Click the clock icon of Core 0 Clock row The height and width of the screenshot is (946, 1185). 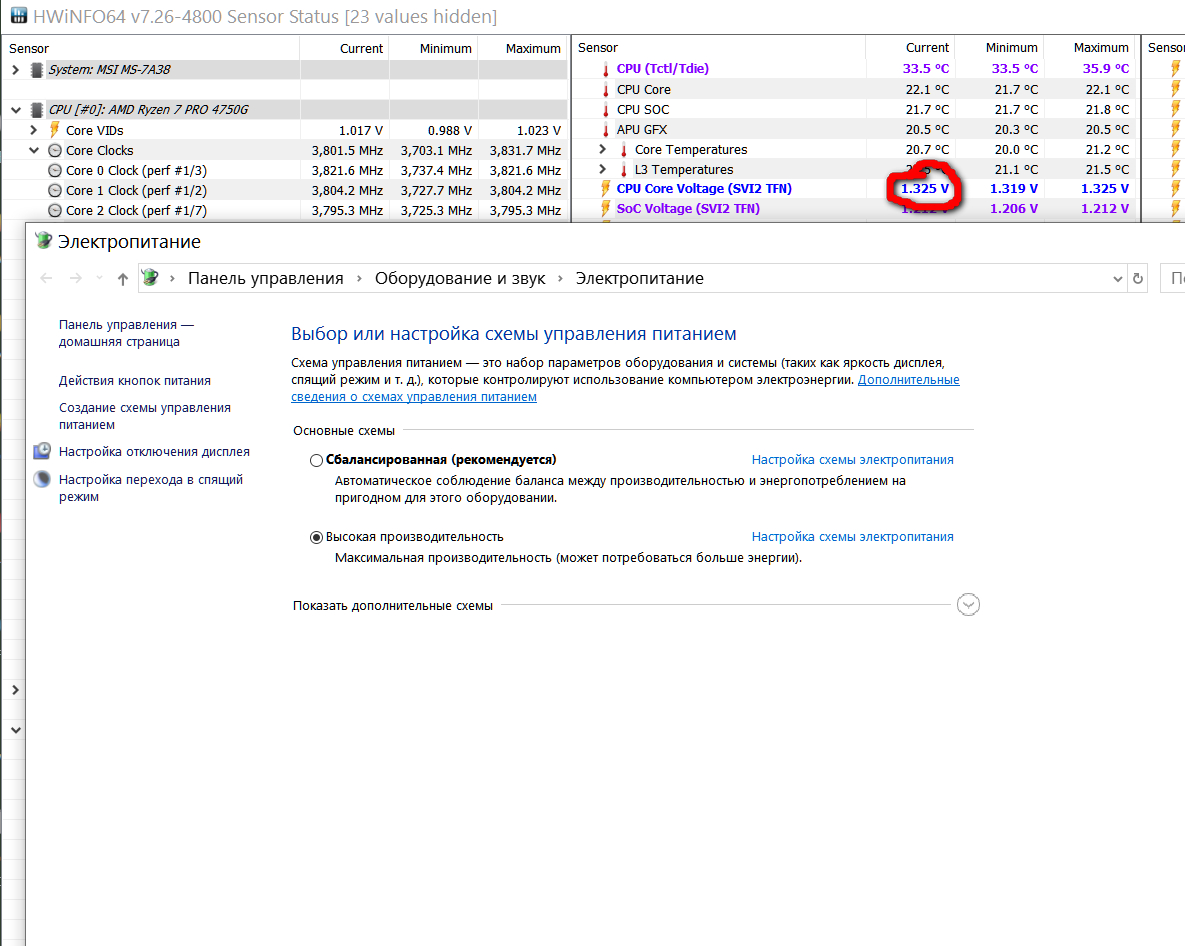54,171
